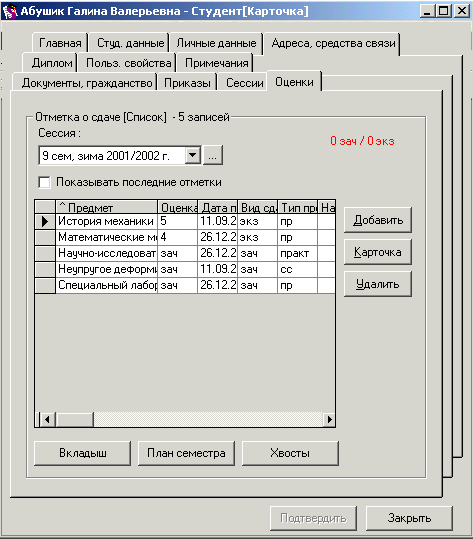Expand the Сессия dropdown list
Image resolution: width=473 pixels, height=539 pixels.
coord(193,155)
